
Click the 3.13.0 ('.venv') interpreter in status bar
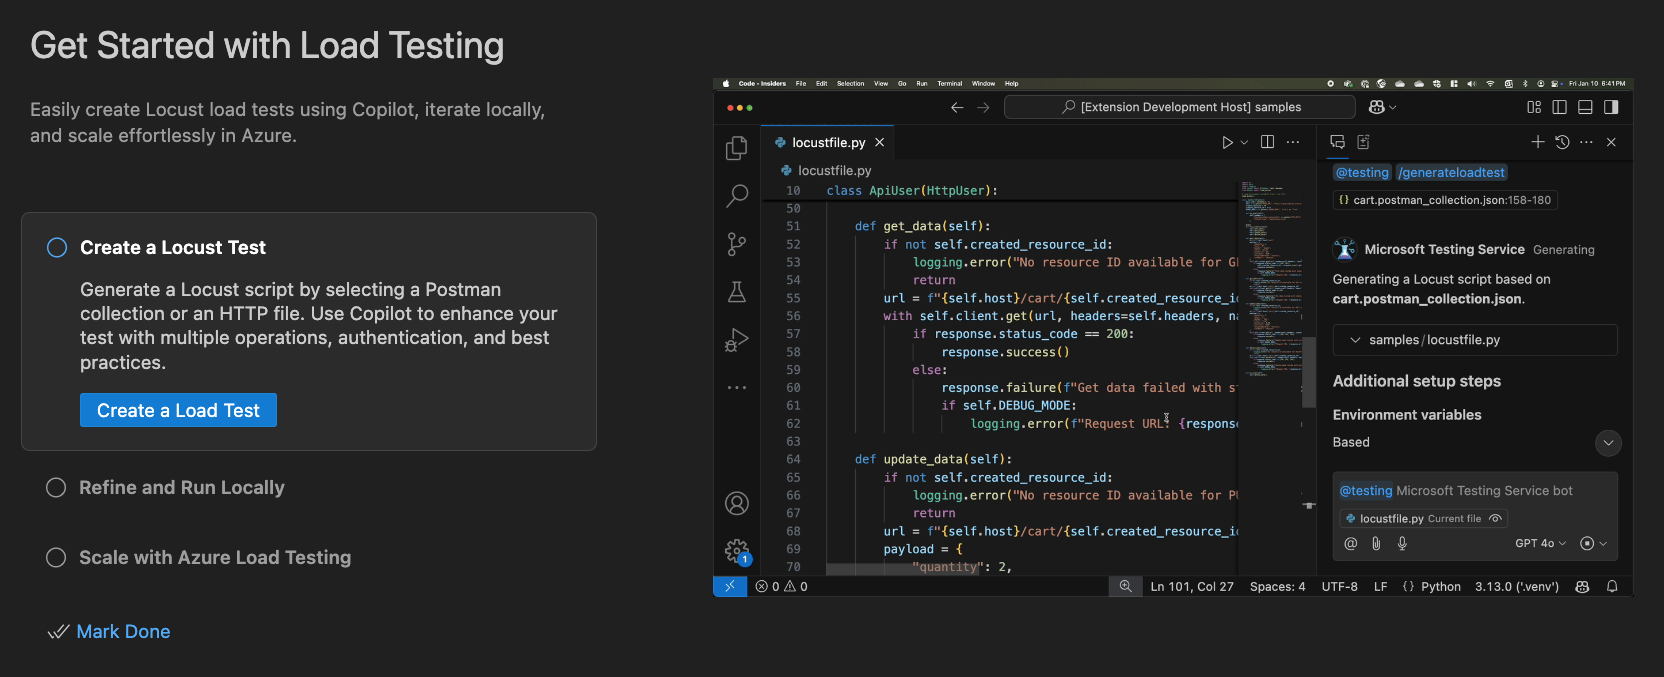coord(1516,586)
